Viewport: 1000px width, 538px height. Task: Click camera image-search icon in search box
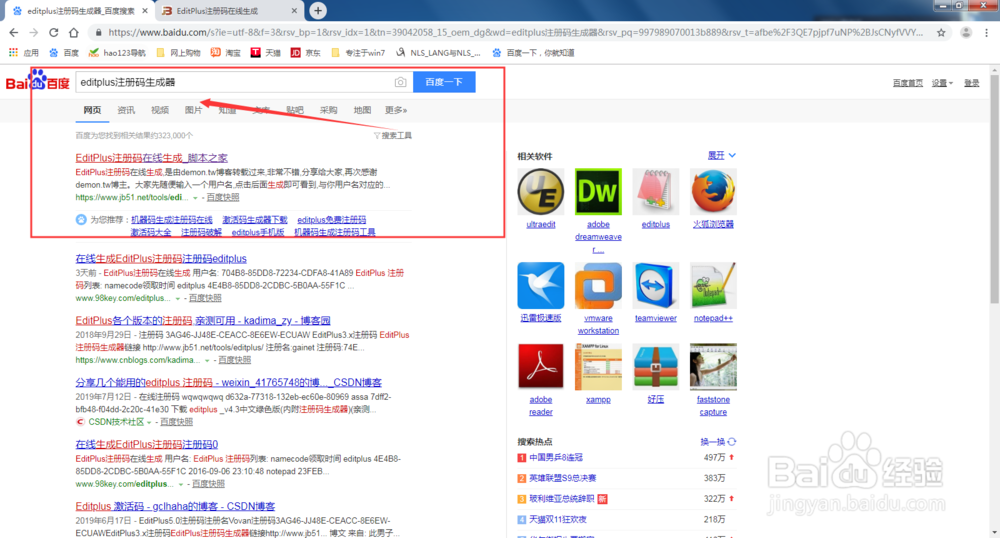[x=400, y=82]
